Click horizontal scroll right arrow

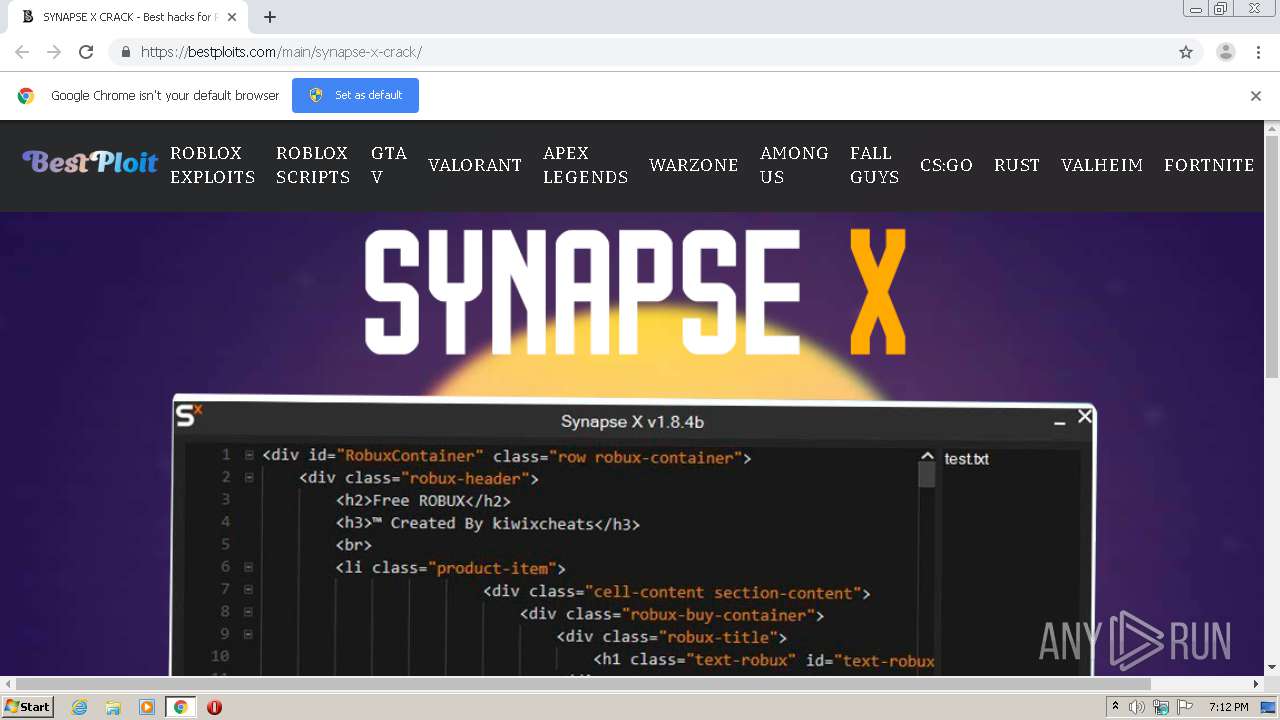pos(1256,684)
